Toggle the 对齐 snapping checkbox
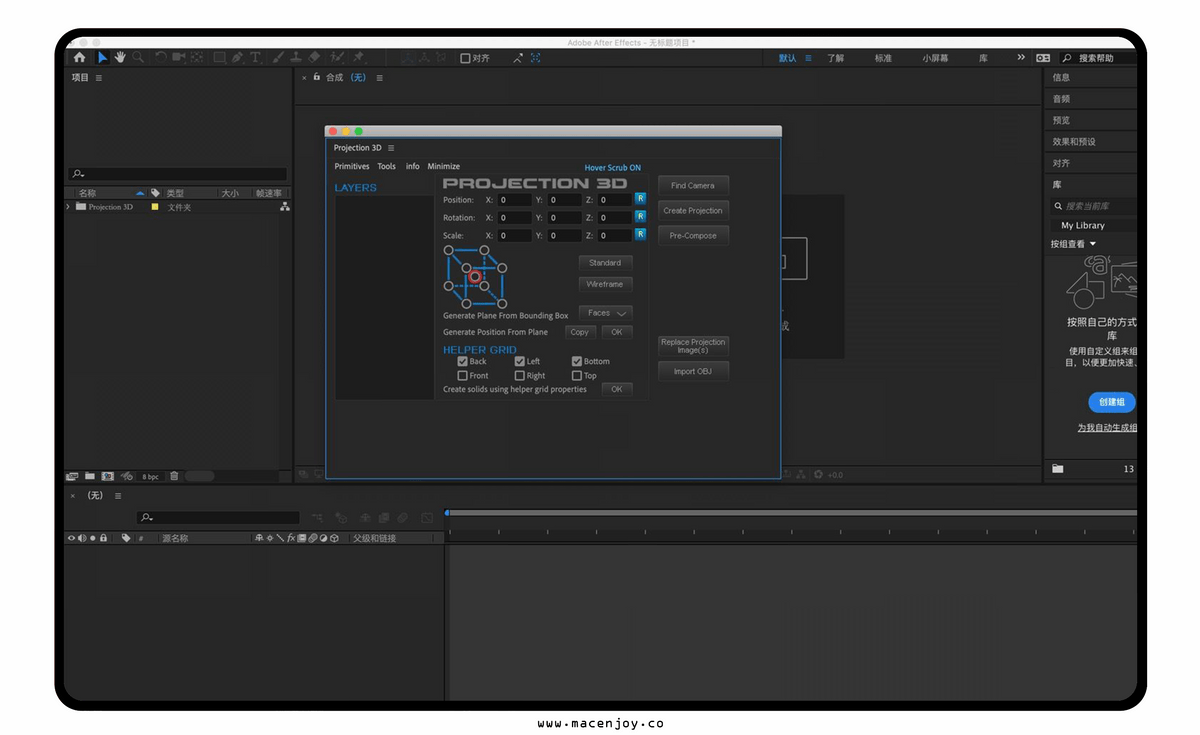The width and height of the screenshot is (1200, 735). click(x=465, y=58)
